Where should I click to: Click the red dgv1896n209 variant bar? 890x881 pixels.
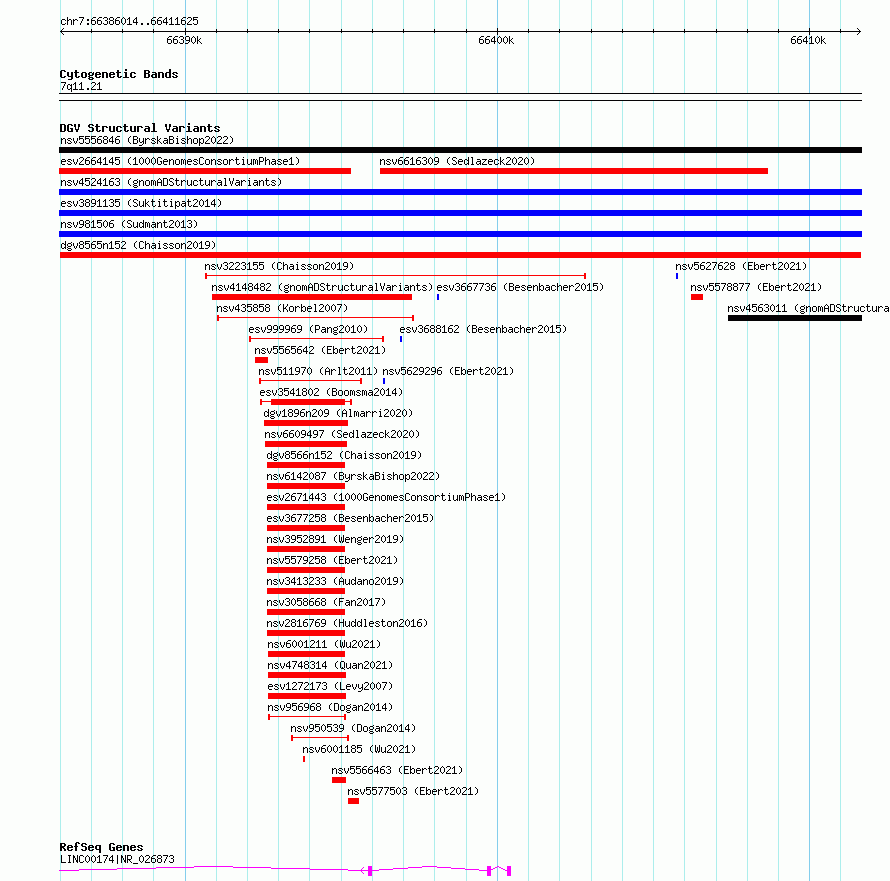[306, 423]
